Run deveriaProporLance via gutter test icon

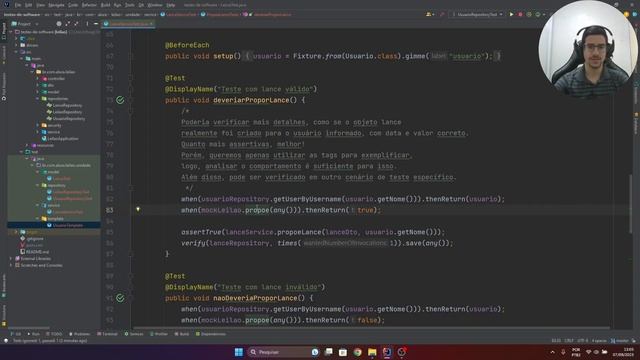click(x=120, y=100)
